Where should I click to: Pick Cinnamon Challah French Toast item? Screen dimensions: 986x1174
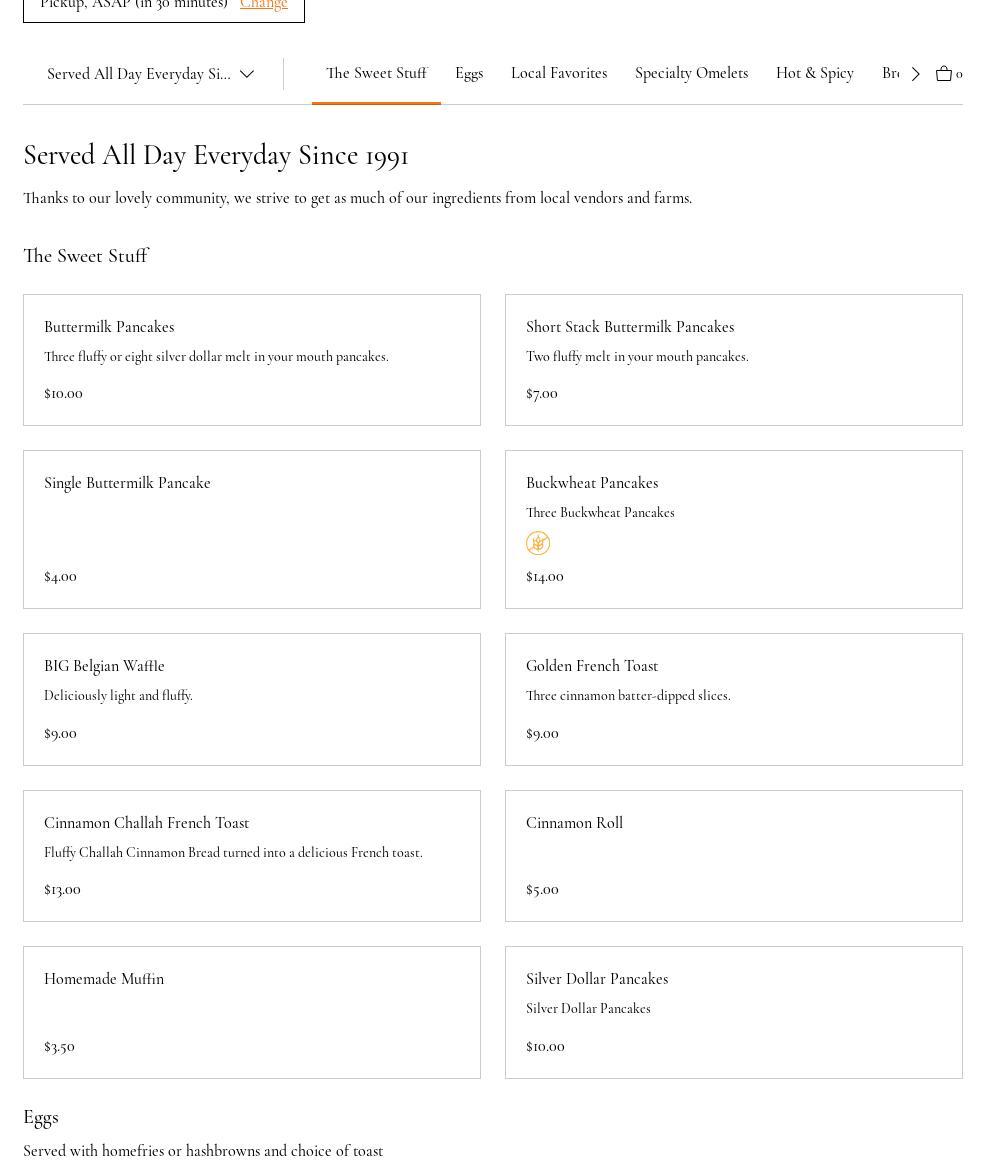[251, 856]
